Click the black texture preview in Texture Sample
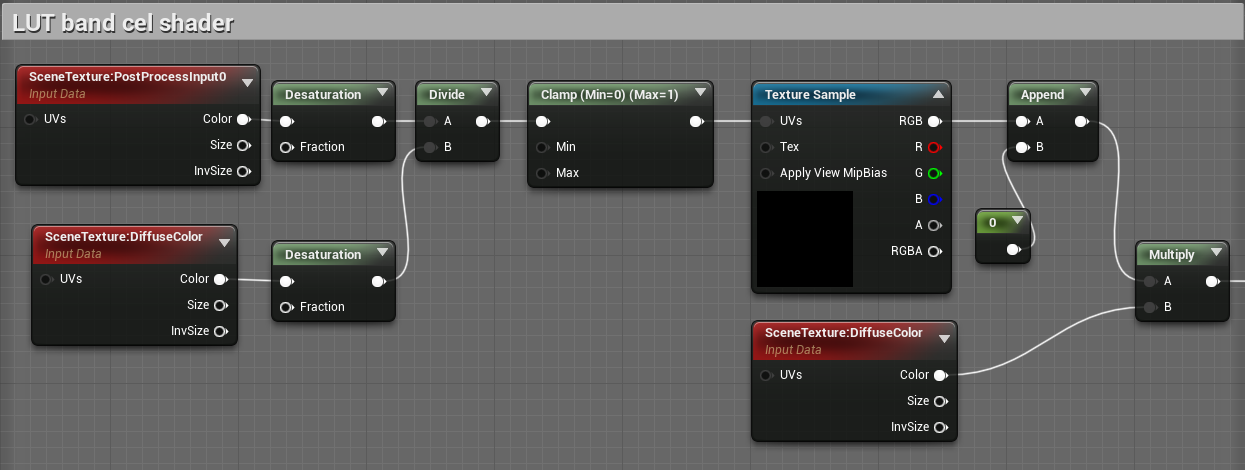 click(805, 239)
